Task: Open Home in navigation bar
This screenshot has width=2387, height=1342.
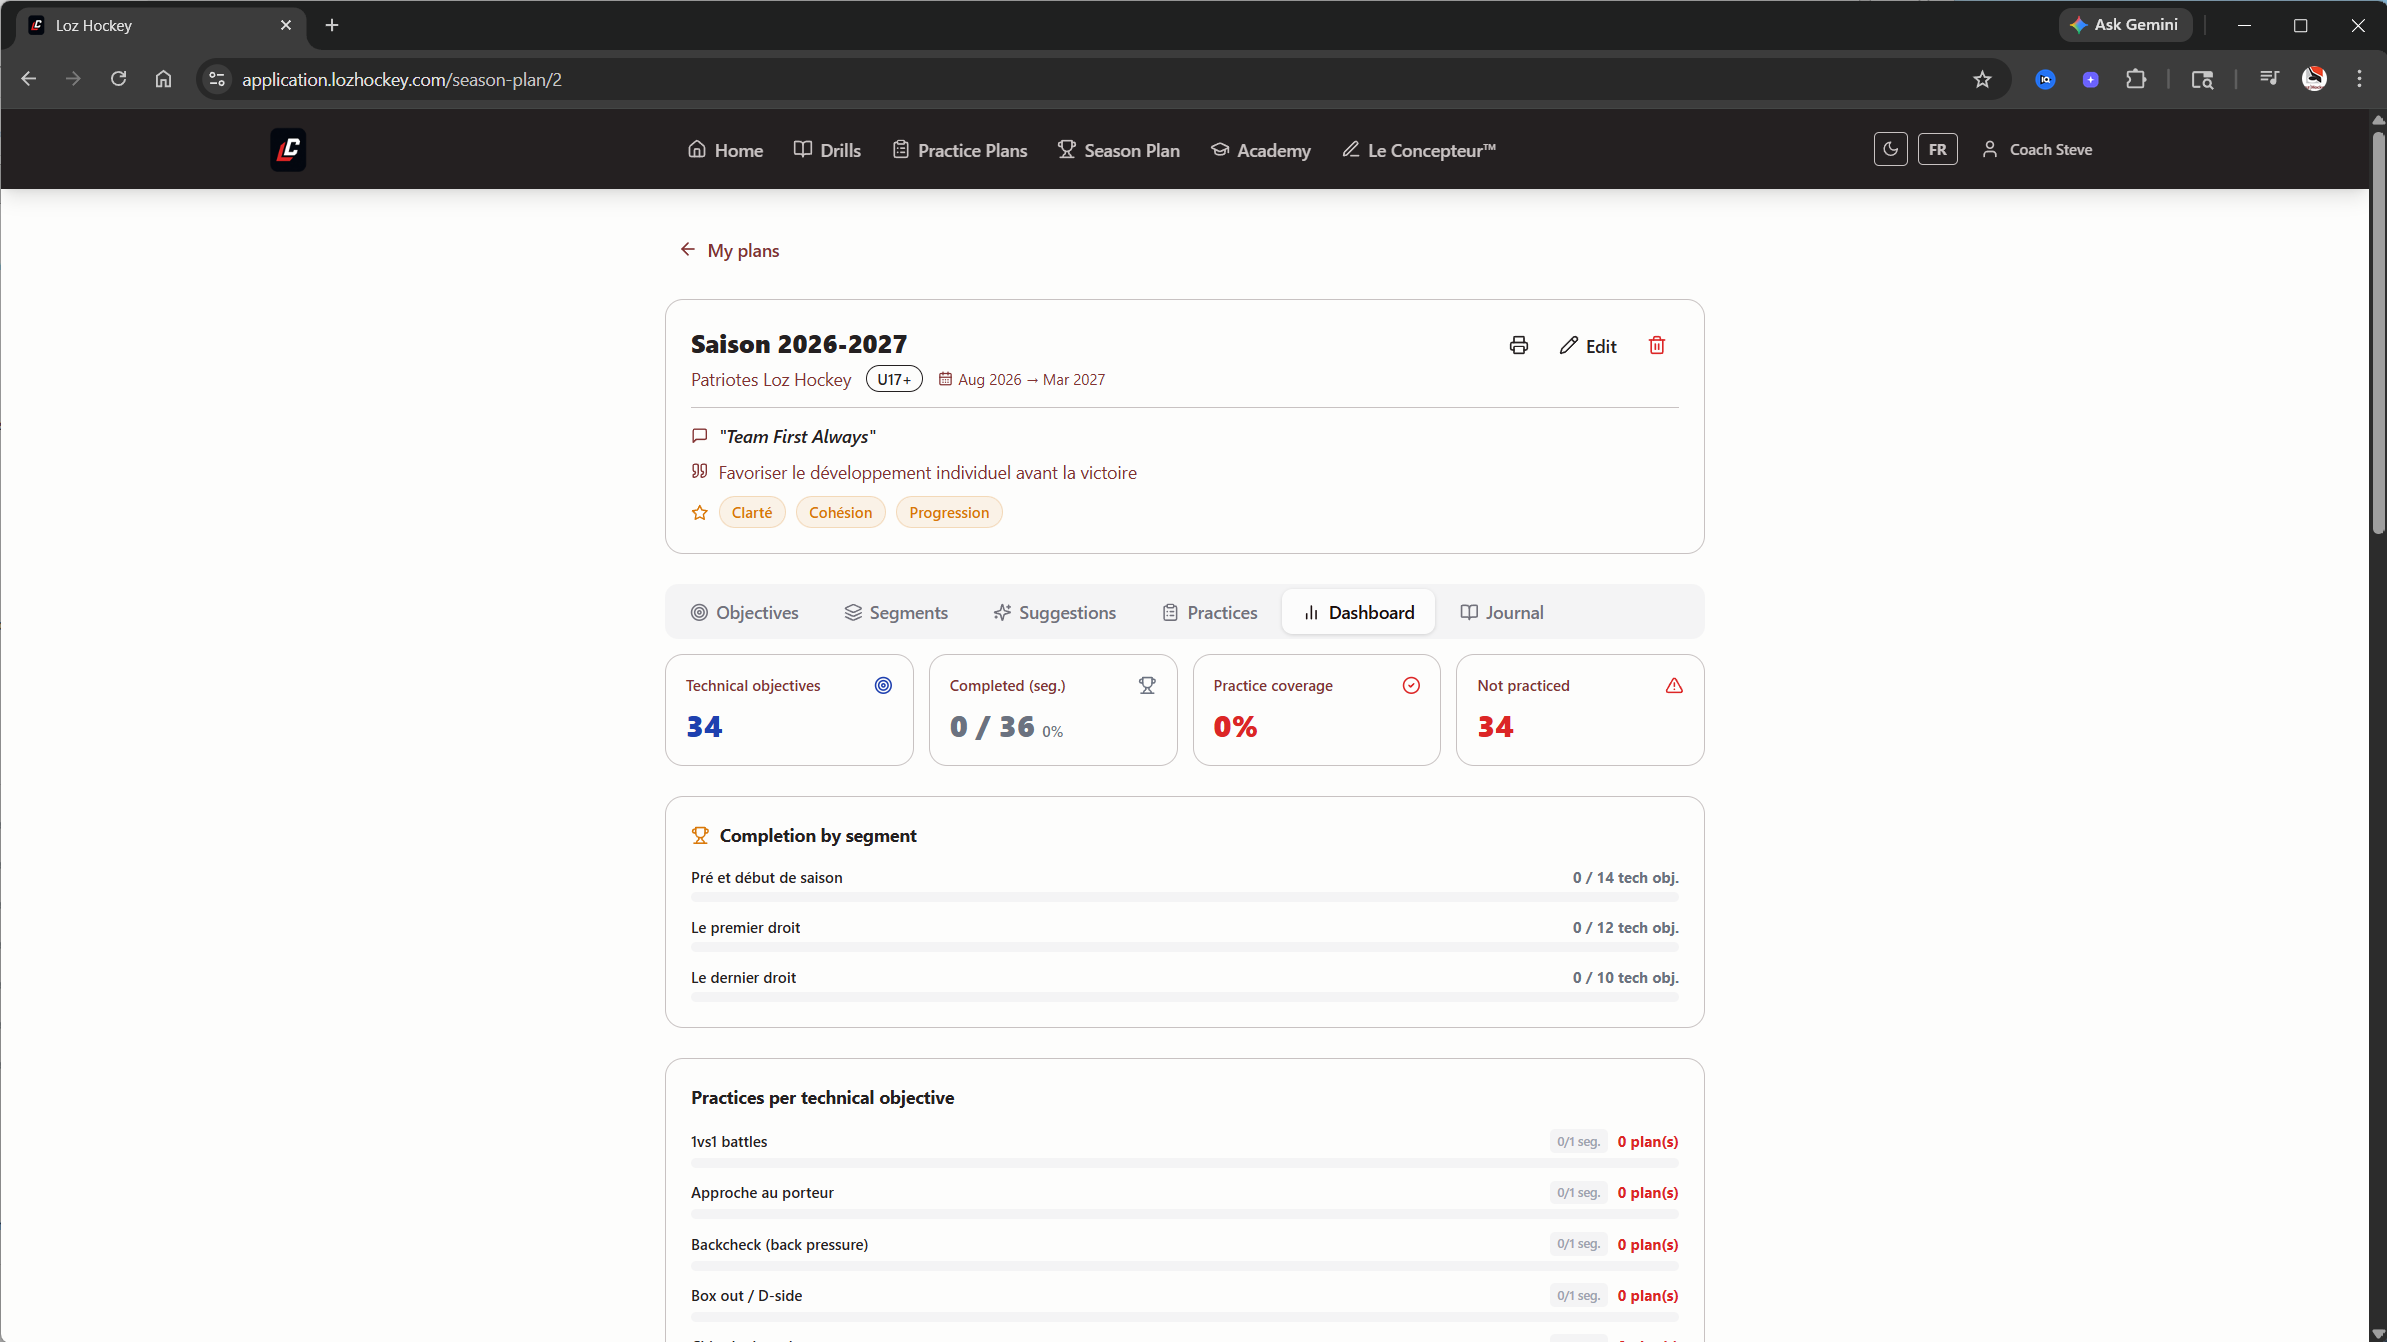Action: click(726, 150)
